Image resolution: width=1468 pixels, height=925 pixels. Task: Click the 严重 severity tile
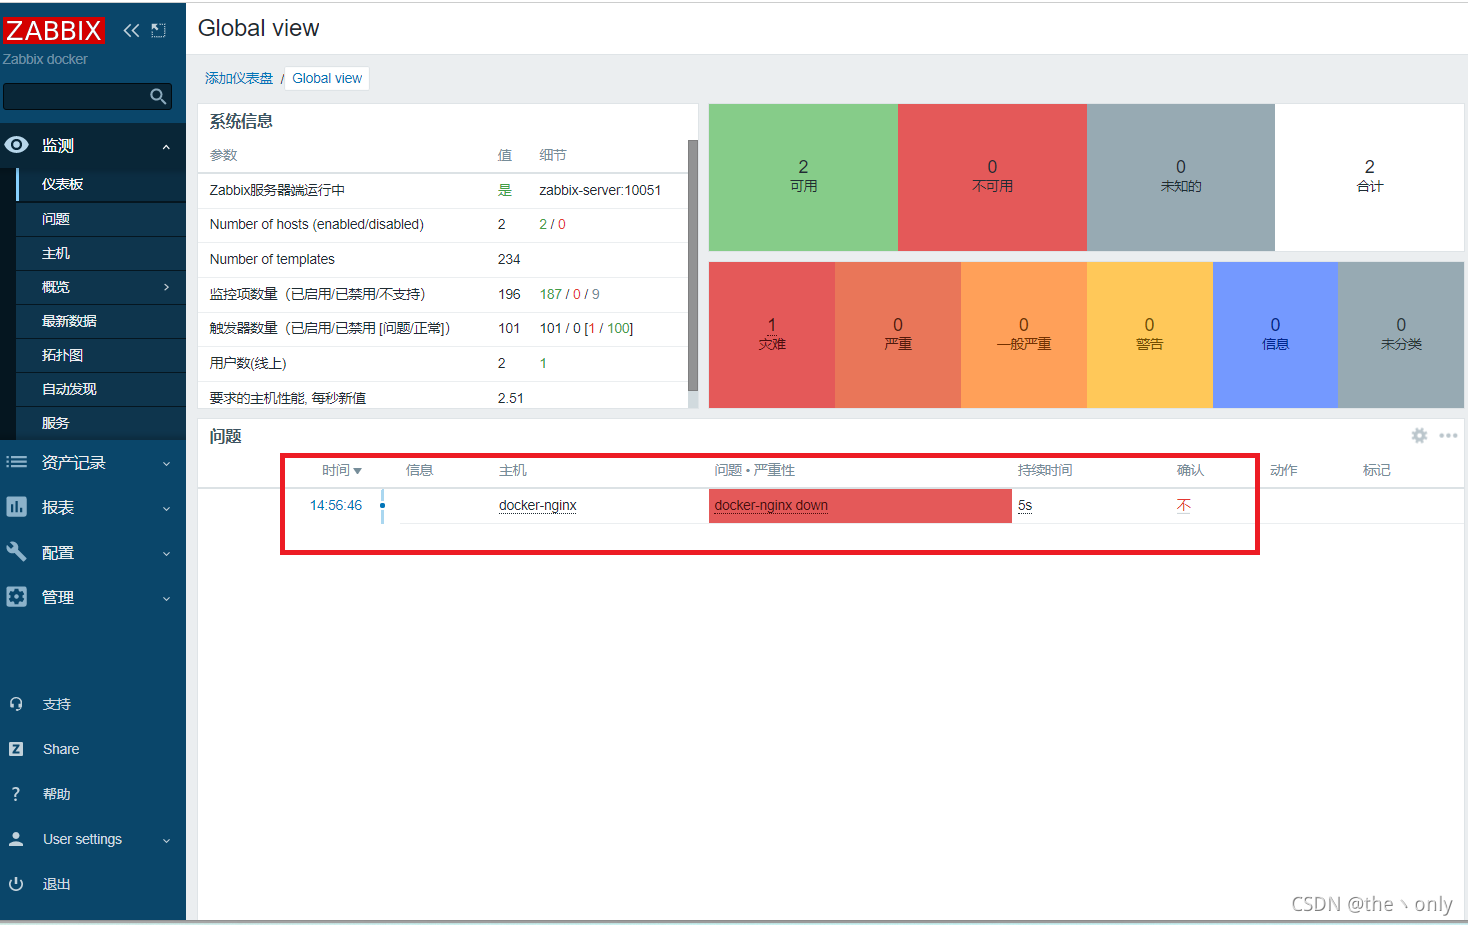point(898,335)
